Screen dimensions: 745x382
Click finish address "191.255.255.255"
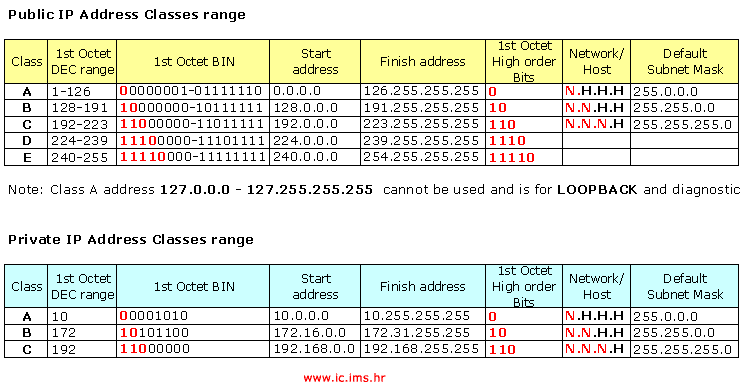point(421,108)
